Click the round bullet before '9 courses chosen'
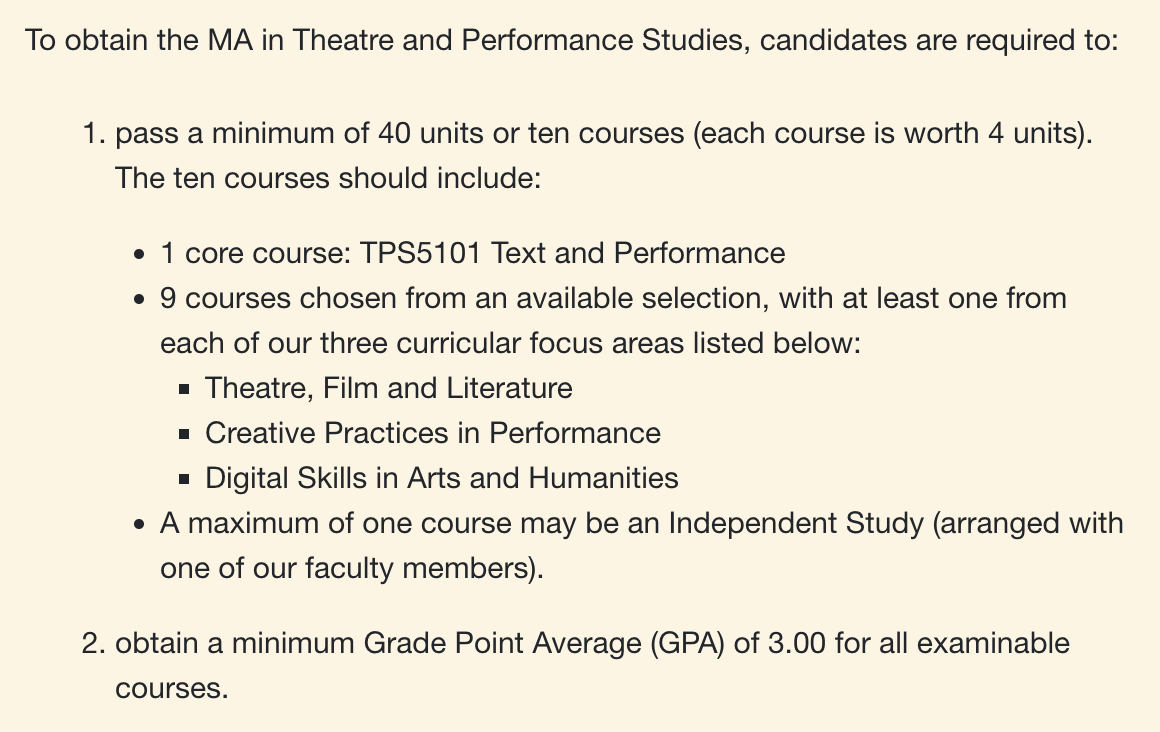 pos(140,300)
